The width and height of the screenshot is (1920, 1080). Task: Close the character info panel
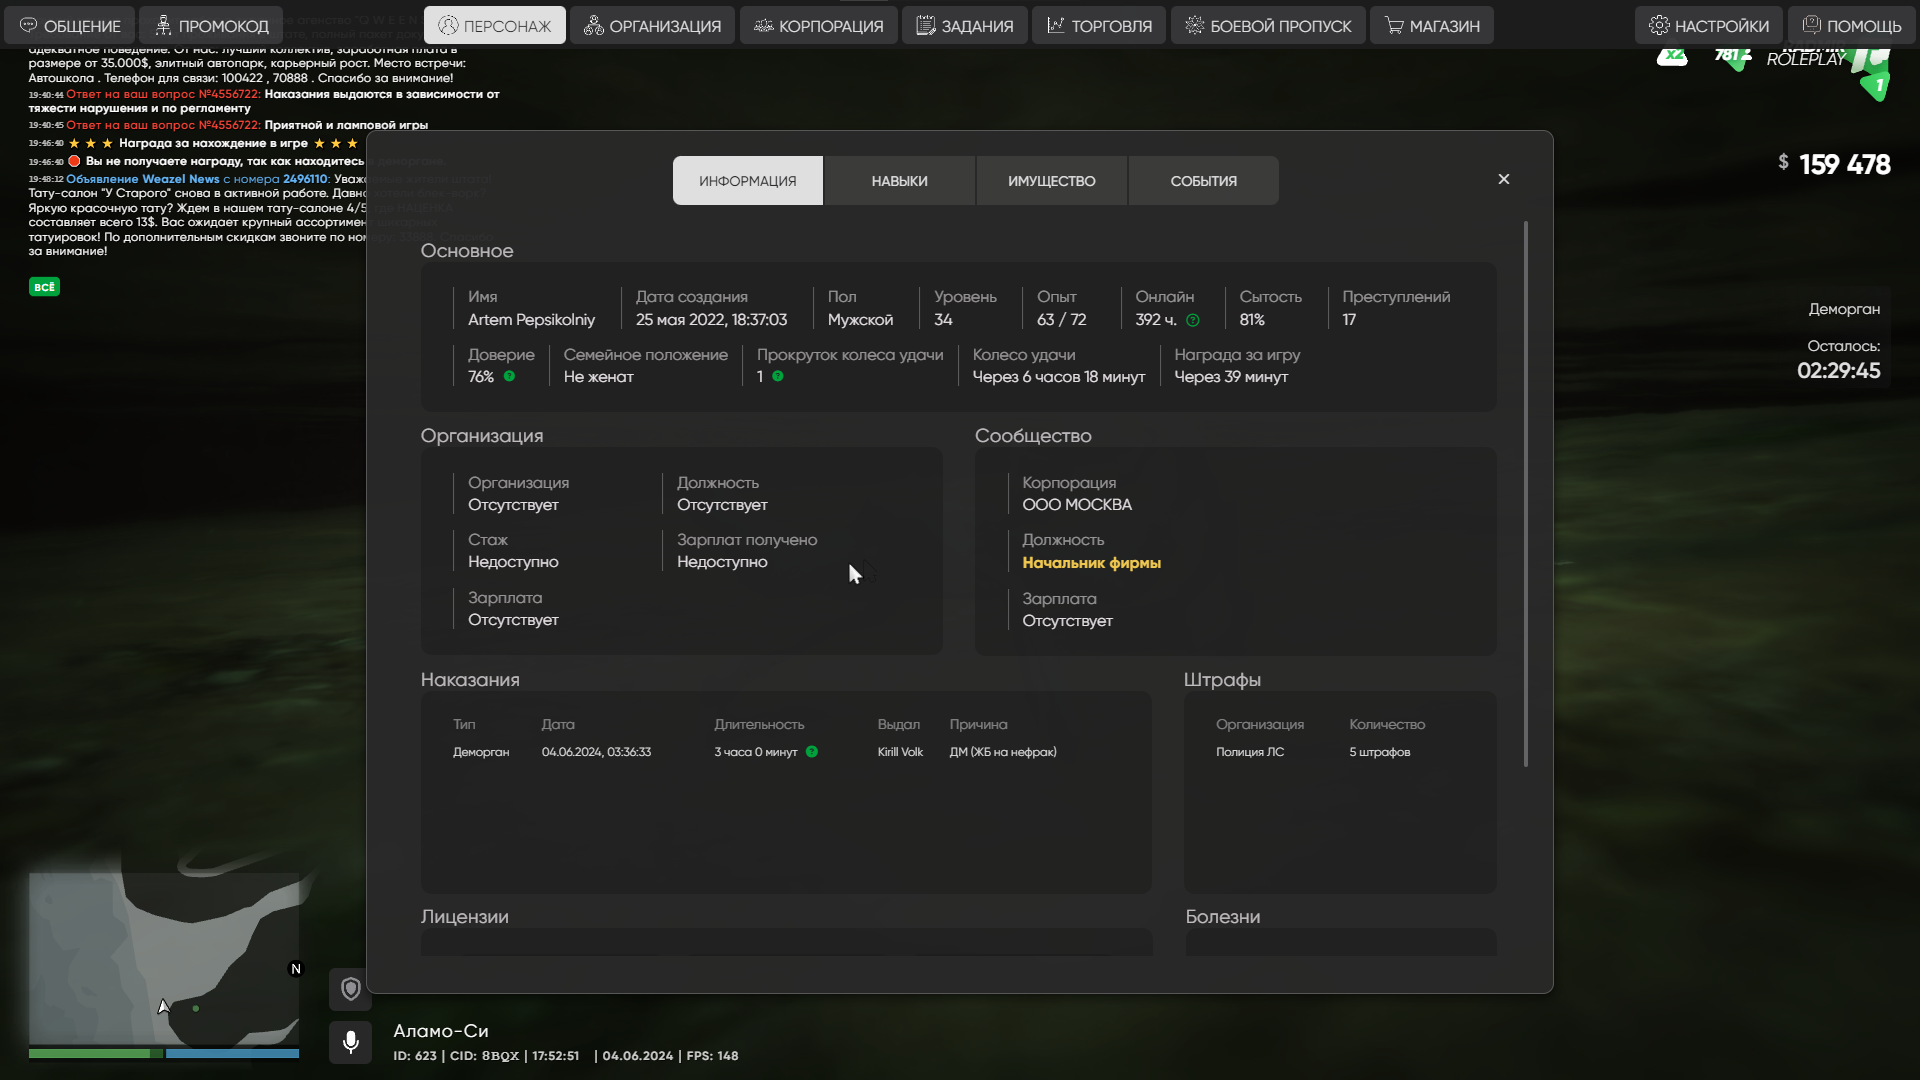[1503, 179]
